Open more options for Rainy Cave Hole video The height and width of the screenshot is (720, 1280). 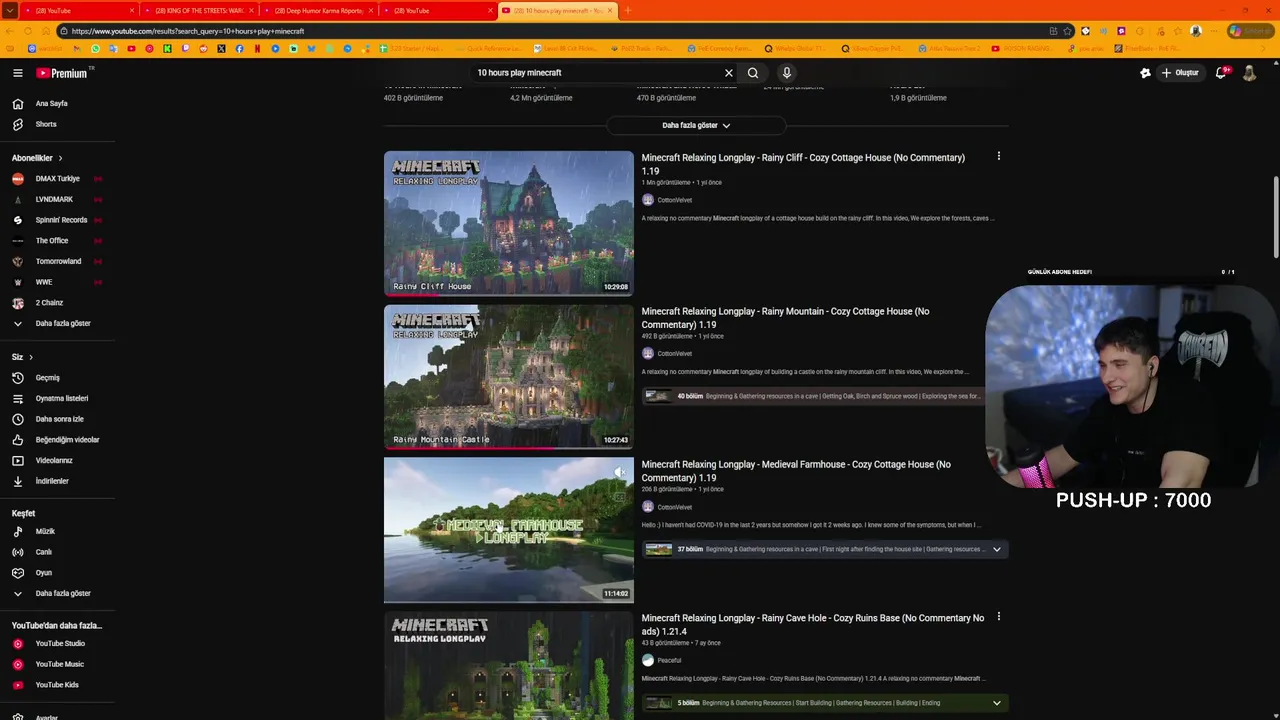[x=998, y=617]
